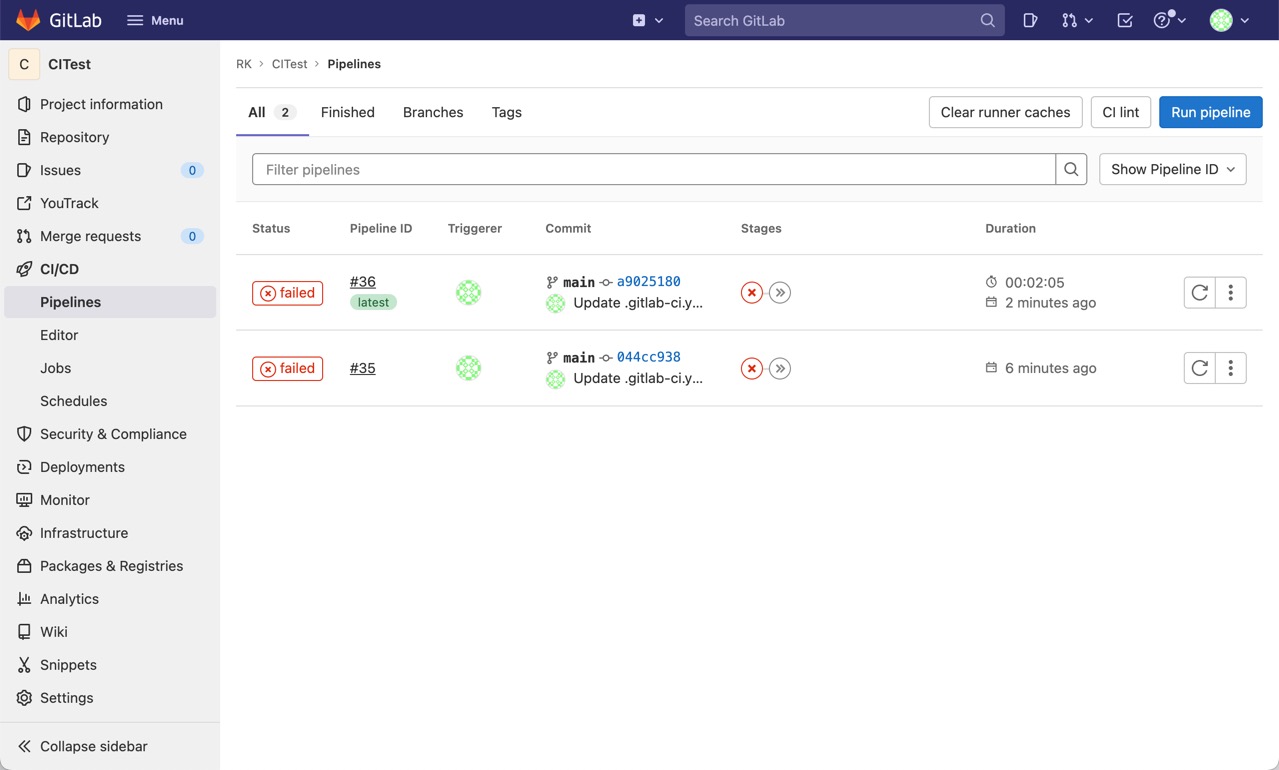This screenshot has height=770, width=1279.
Task: Open Snippets in the sidebar
Action: click(x=110, y=665)
